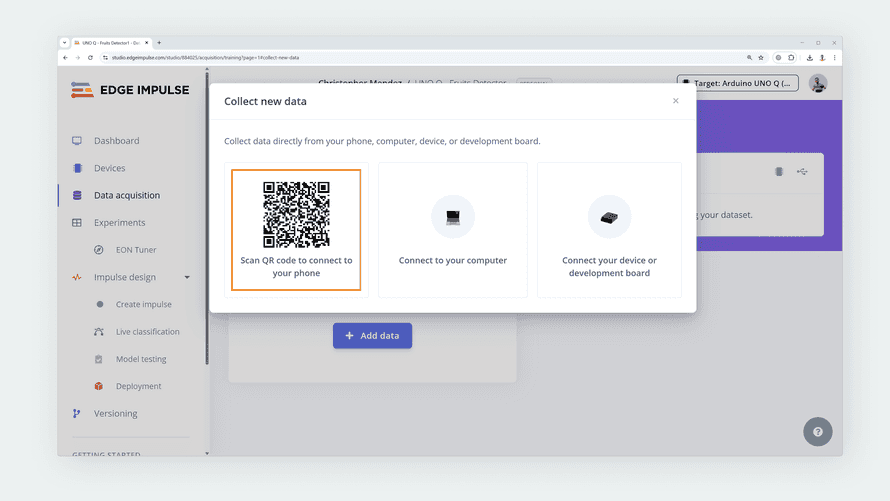This screenshot has width=890, height=501.
Task: Choose Connect to your computer option
Action: (x=453, y=230)
